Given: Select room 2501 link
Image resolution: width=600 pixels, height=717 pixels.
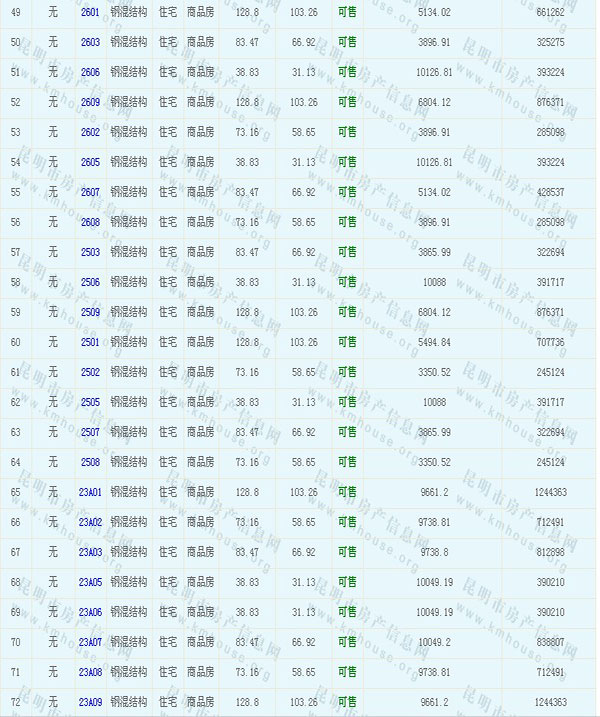Looking at the screenshot, I should pos(90,342).
